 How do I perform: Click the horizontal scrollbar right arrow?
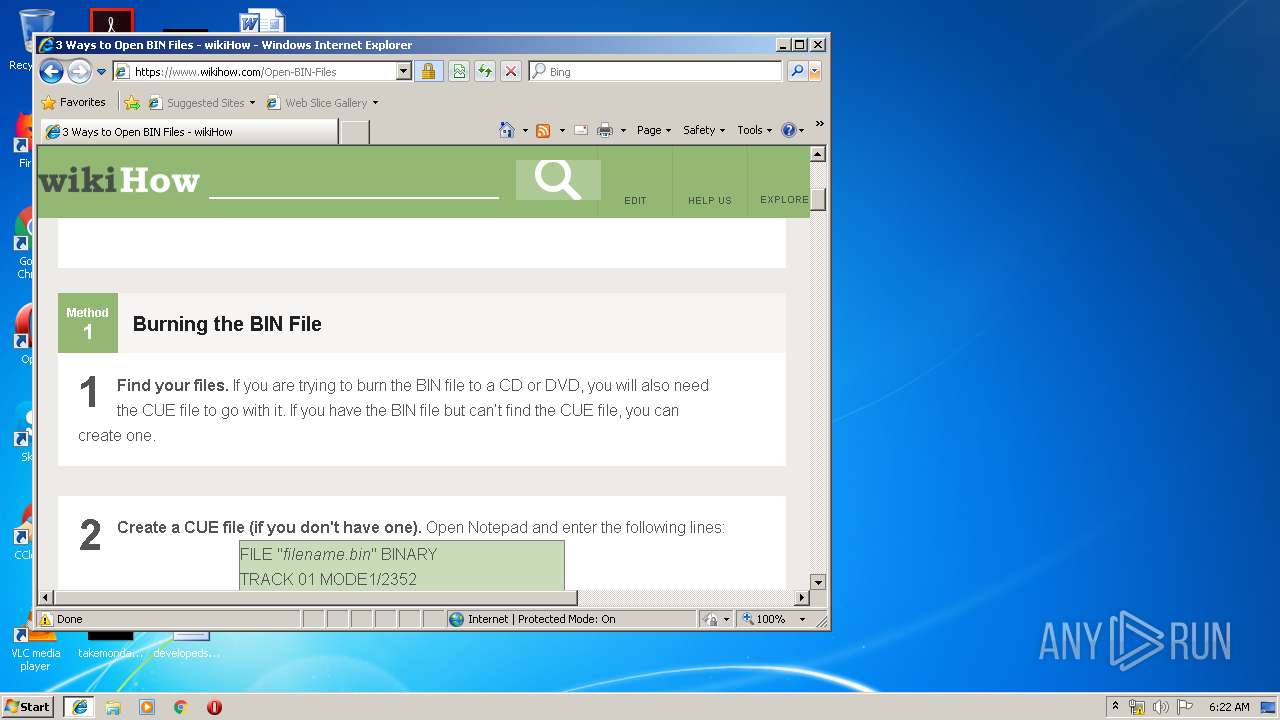(801, 597)
